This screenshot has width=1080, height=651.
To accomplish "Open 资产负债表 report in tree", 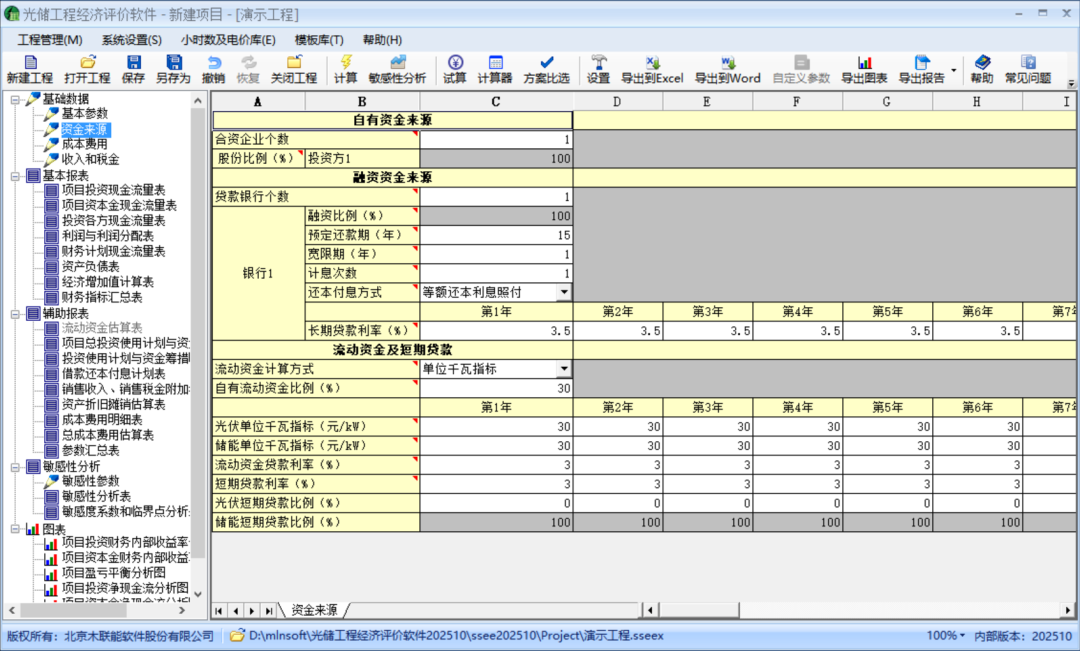I will pos(90,267).
